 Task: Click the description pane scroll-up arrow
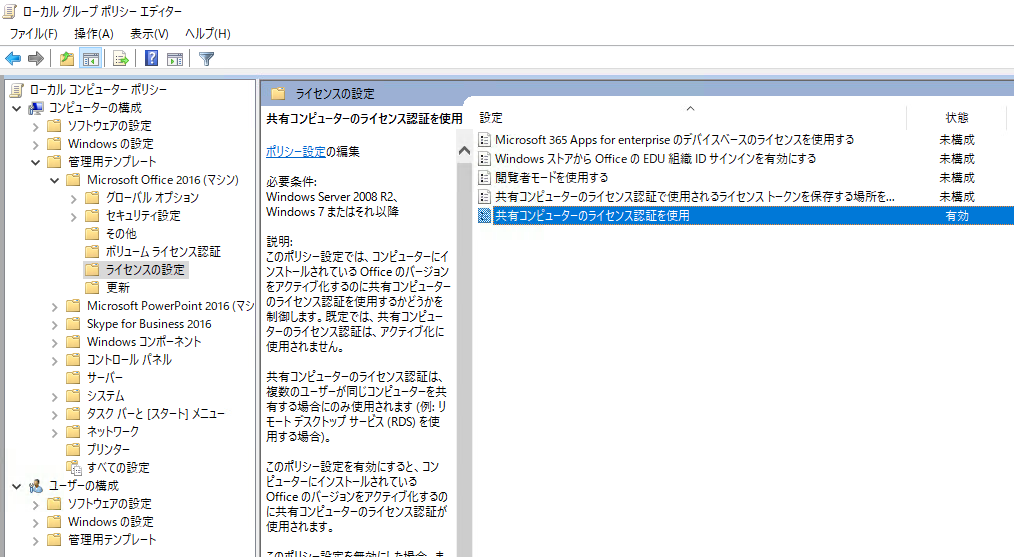pyautogui.click(x=464, y=151)
